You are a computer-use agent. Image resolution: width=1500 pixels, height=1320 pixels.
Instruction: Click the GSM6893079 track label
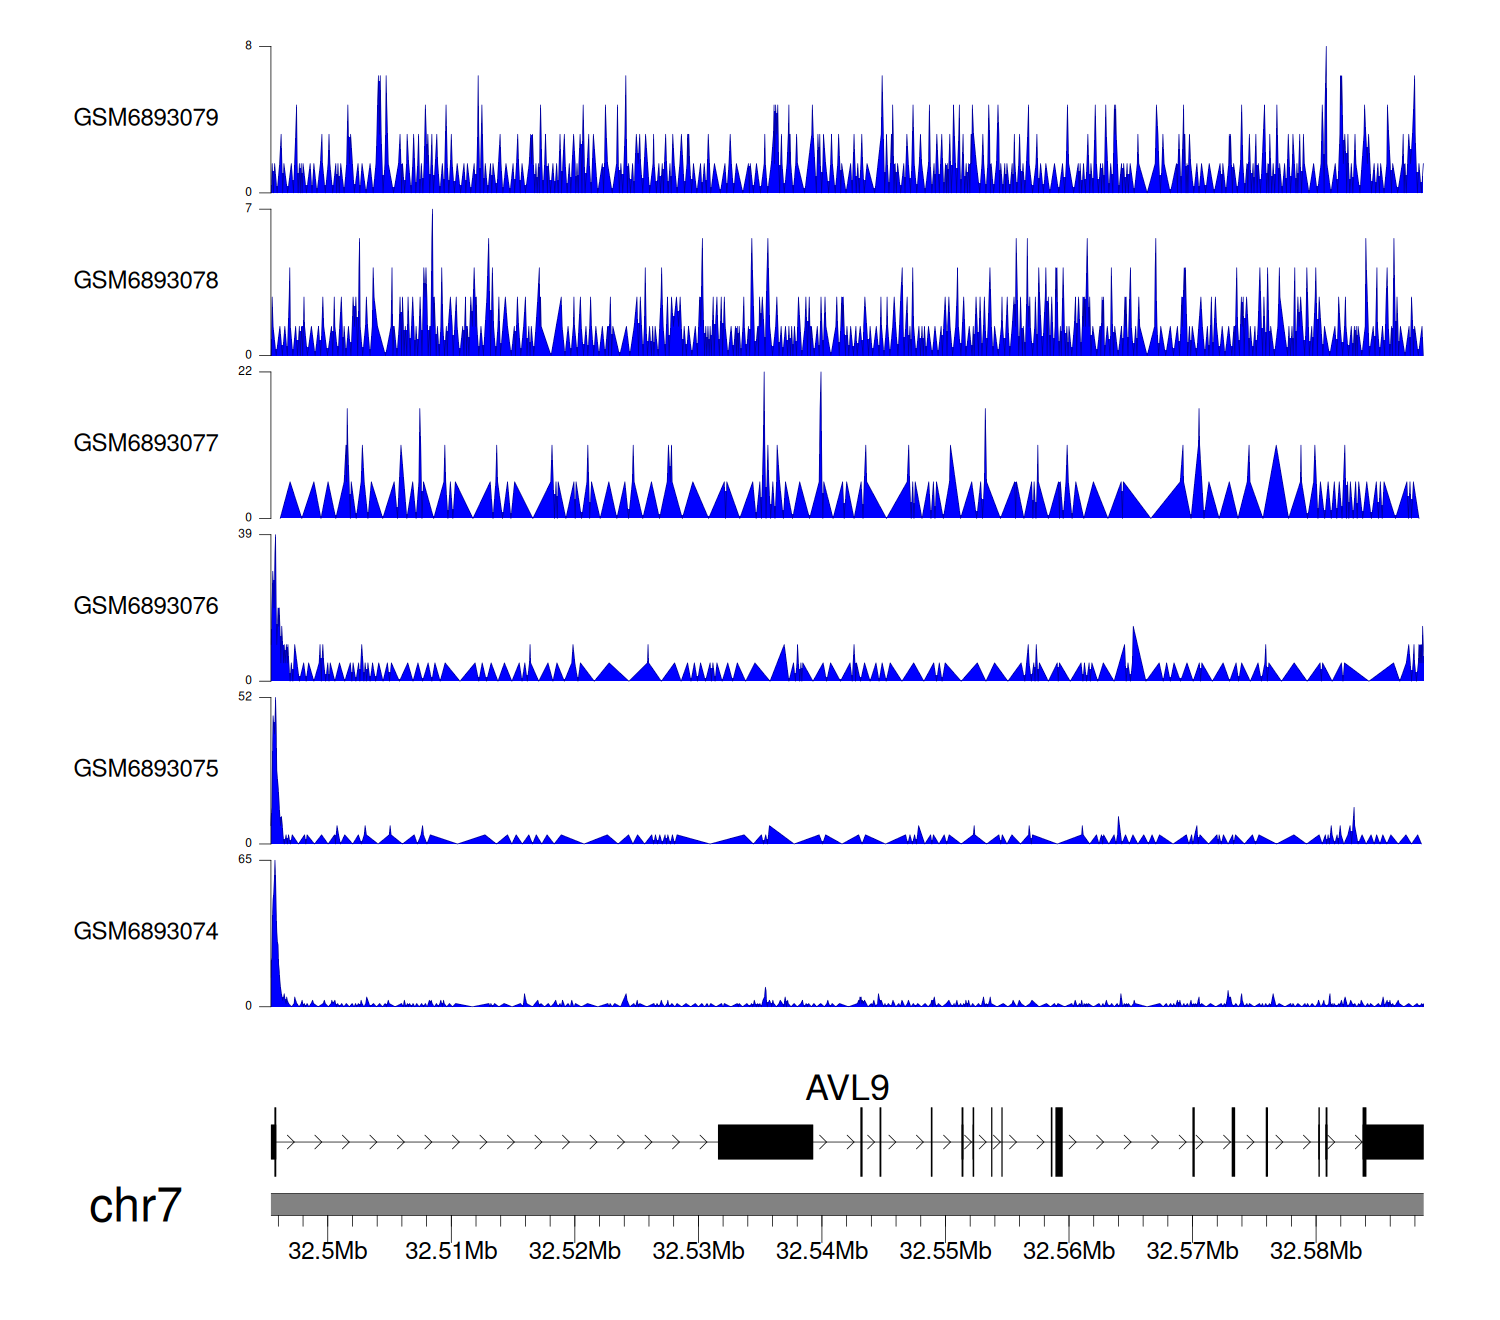click(146, 118)
